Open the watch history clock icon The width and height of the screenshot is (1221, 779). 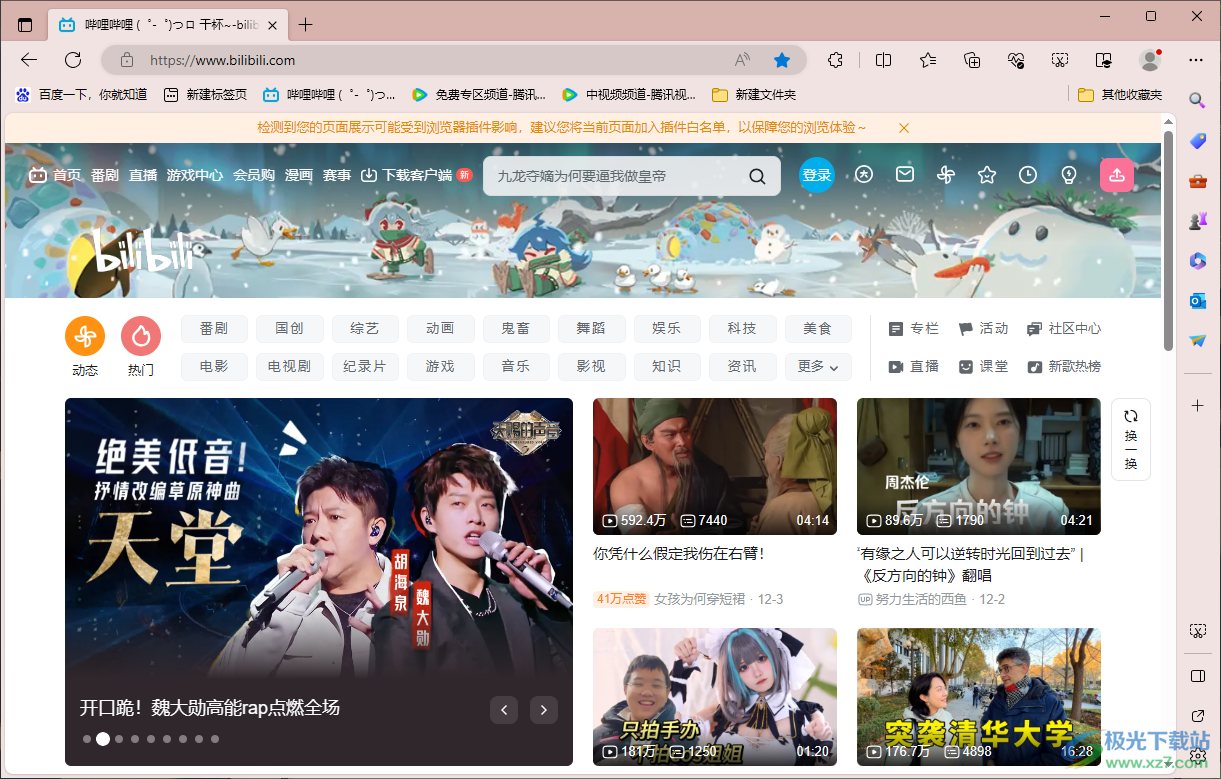click(1028, 175)
